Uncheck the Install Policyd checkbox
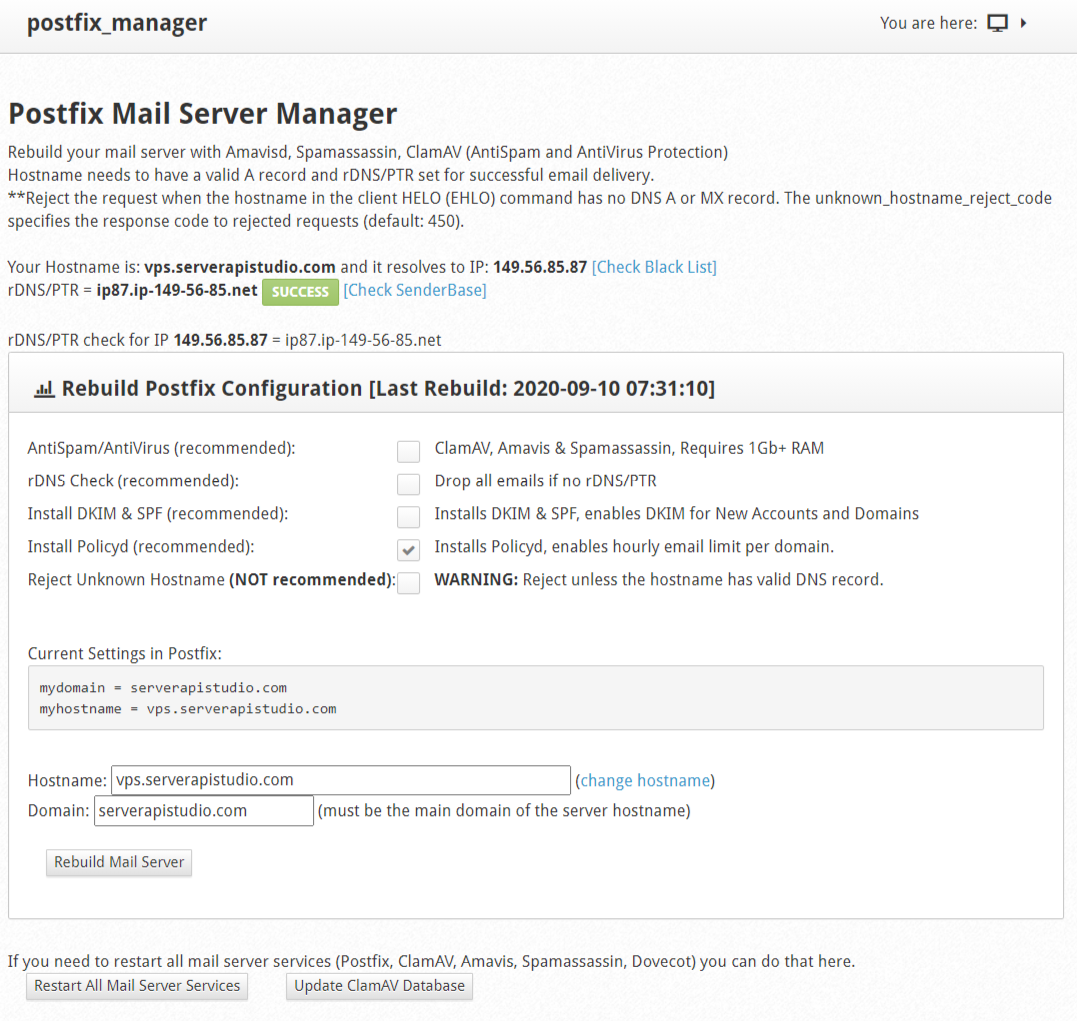This screenshot has width=1077, height=1021. (409, 550)
